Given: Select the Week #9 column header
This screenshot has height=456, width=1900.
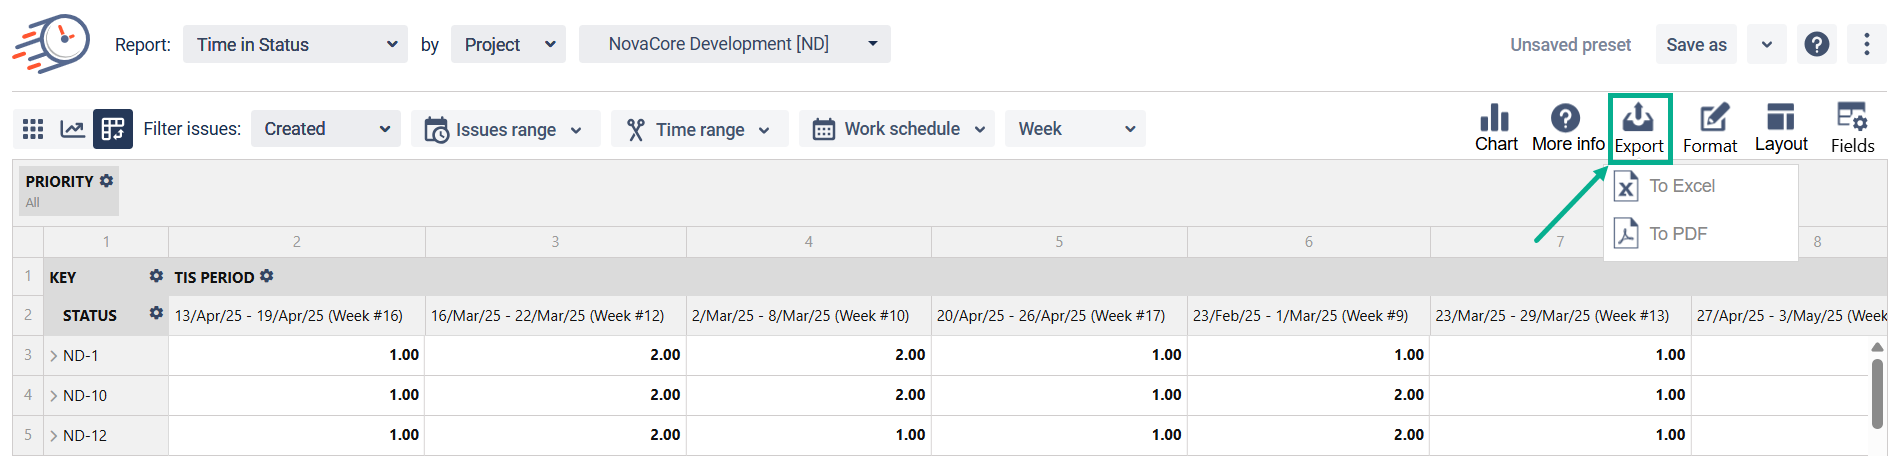Looking at the screenshot, I should coord(1309,316).
